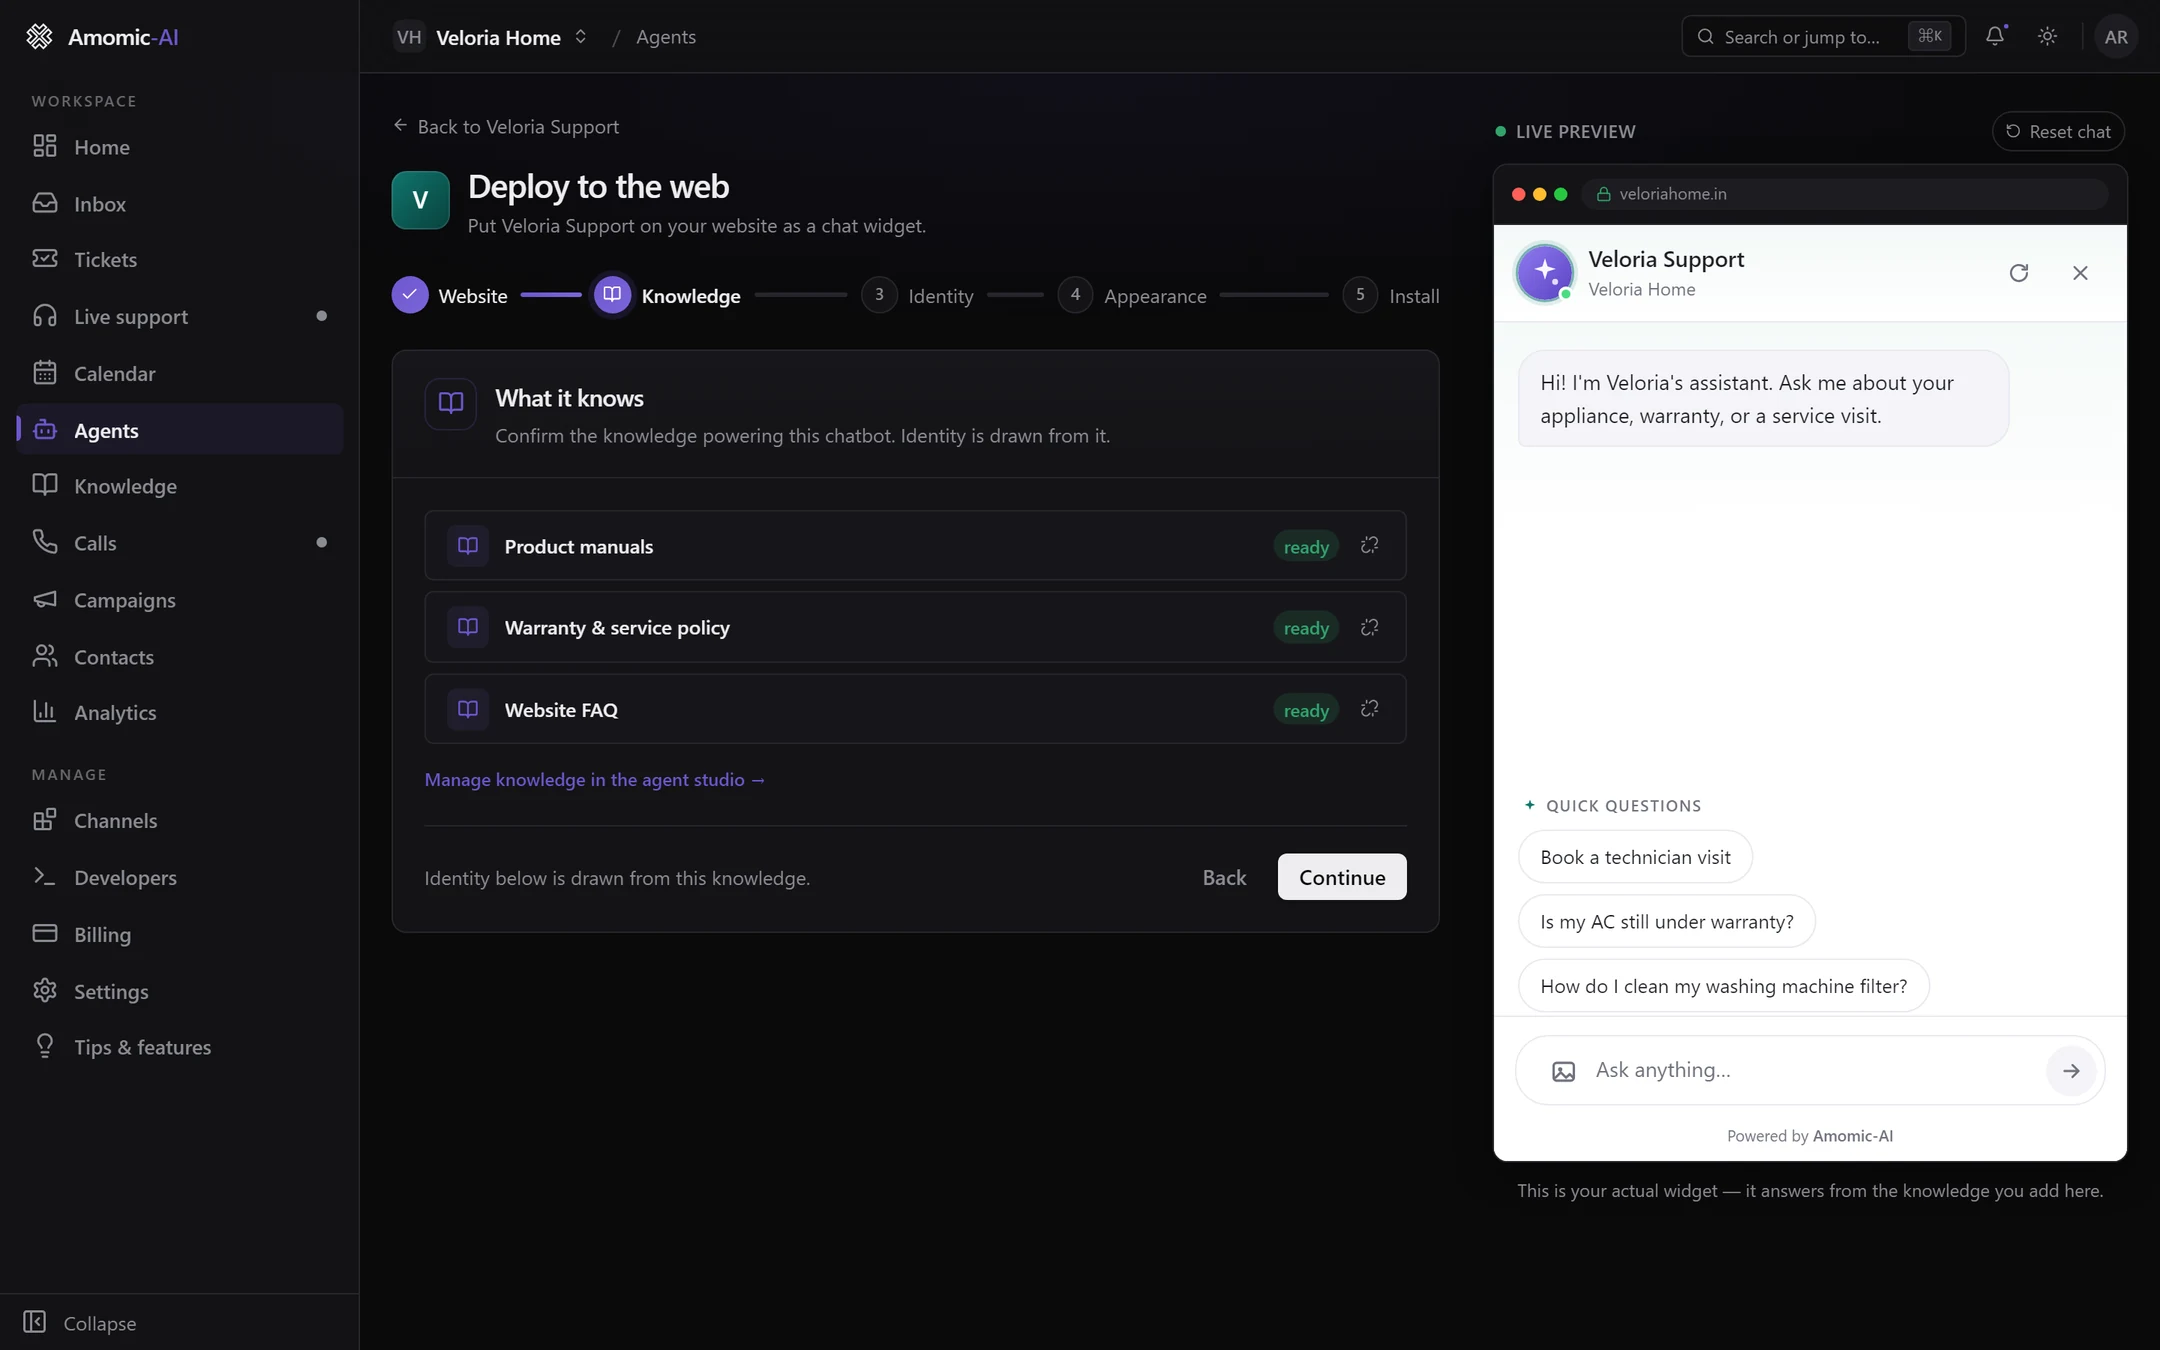Send the chat message arrow button
This screenshot has height=1350, width=2160.
tap(2071, 1071)
